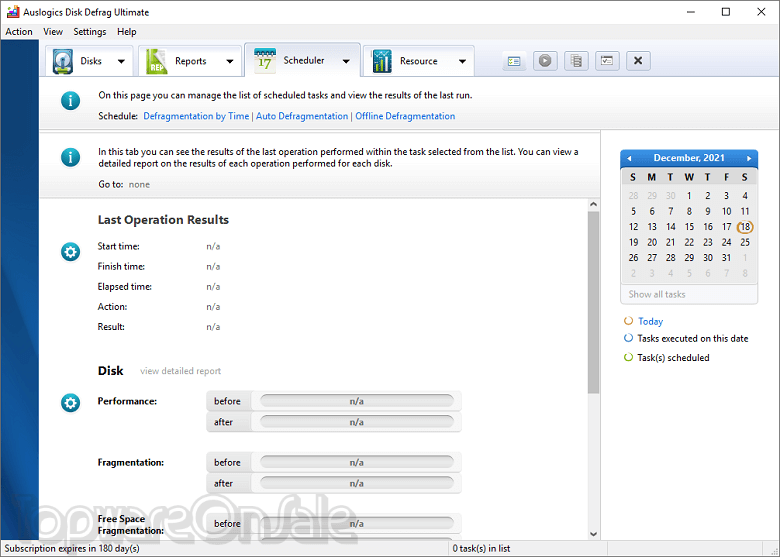The image size is (780, 557).
Task: Click the Performance after progress bar
Action: tap(357, 422)
